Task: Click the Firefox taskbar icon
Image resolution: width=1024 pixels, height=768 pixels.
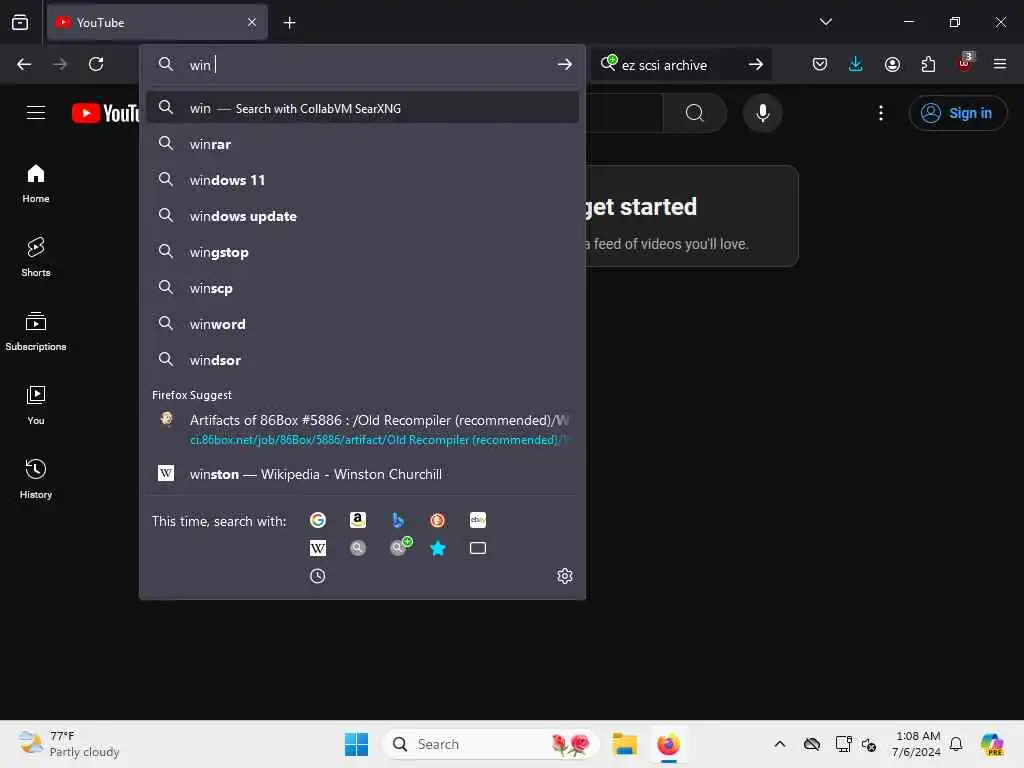Action: point(669,744)
